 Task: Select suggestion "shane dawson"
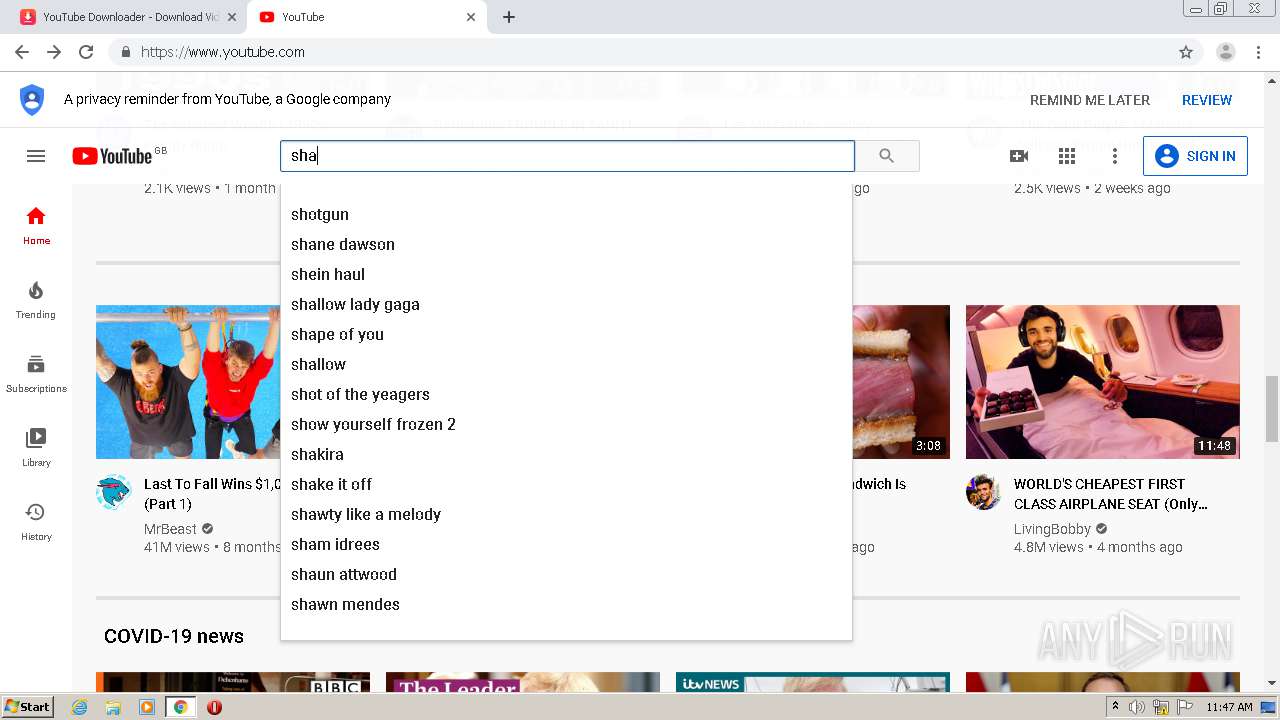566,244
